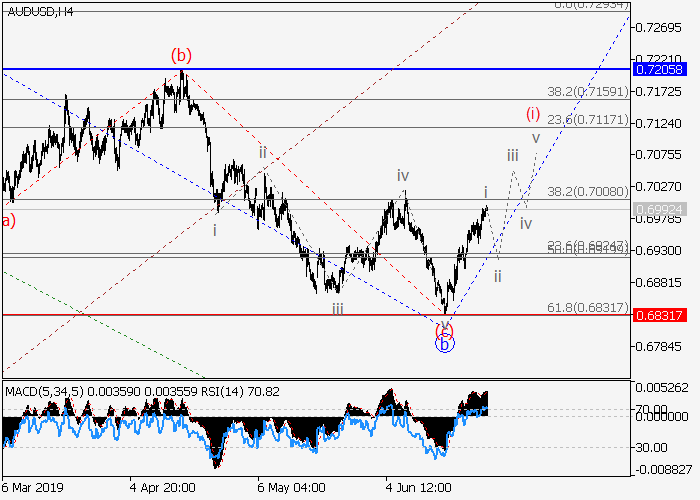Screen dimensions: 700x500
Task: Click the 6 Mar 2019 date marker
Action: point(35,489)
